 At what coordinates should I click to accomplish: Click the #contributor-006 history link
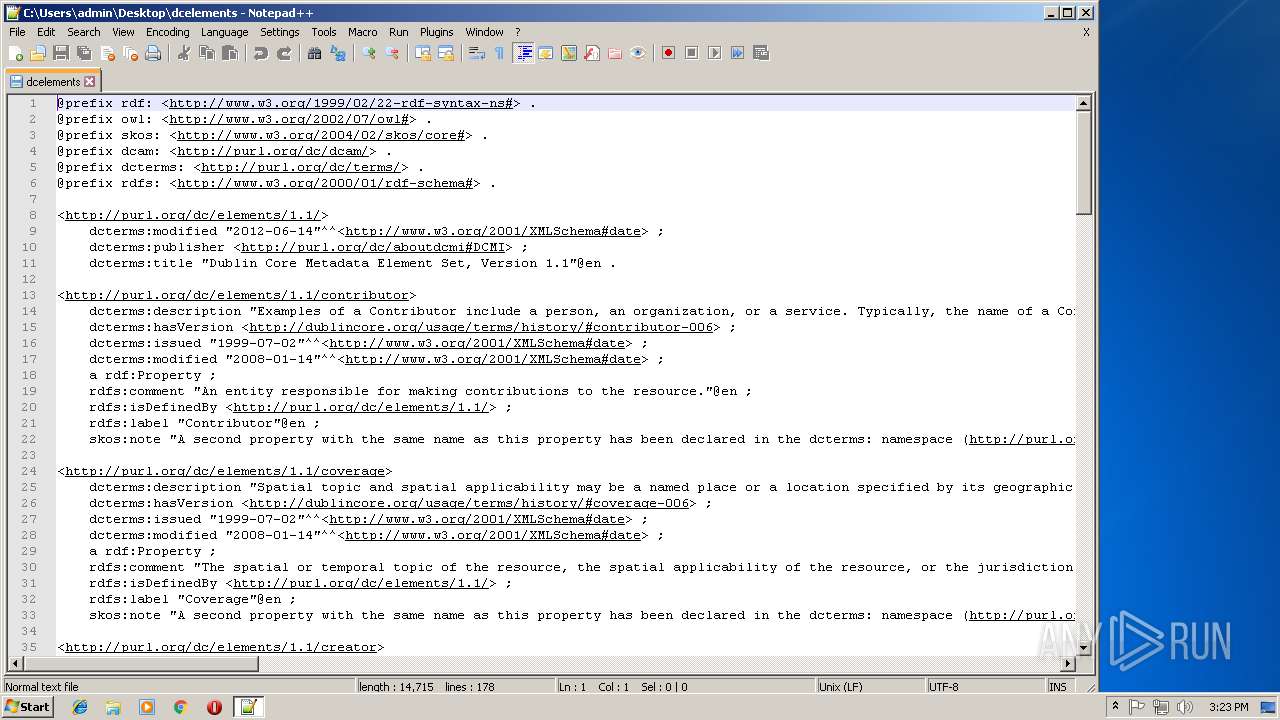pos(481,327)
